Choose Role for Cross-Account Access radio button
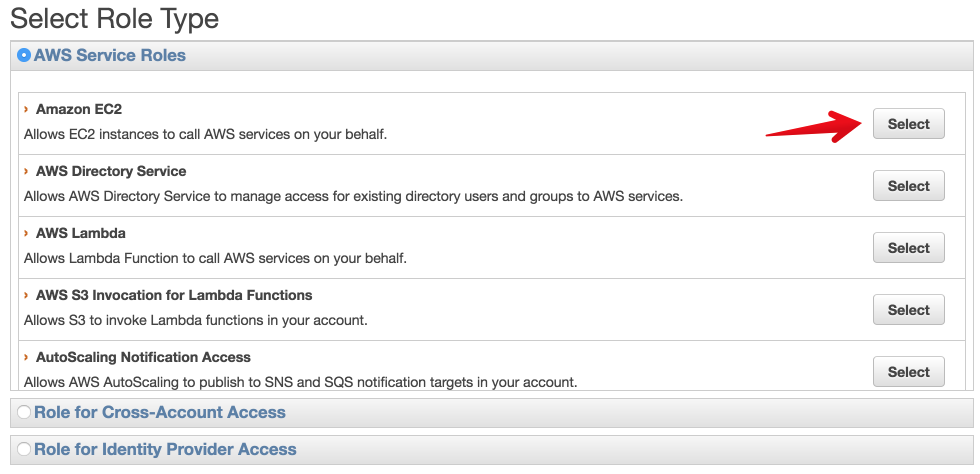 24,412
